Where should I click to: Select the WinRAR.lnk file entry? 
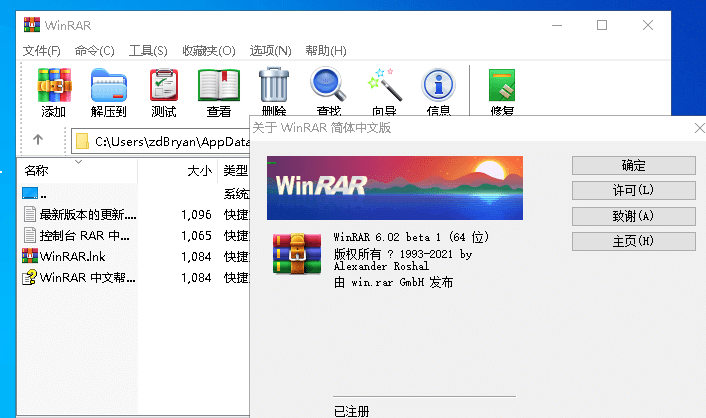tap(72, 256)
